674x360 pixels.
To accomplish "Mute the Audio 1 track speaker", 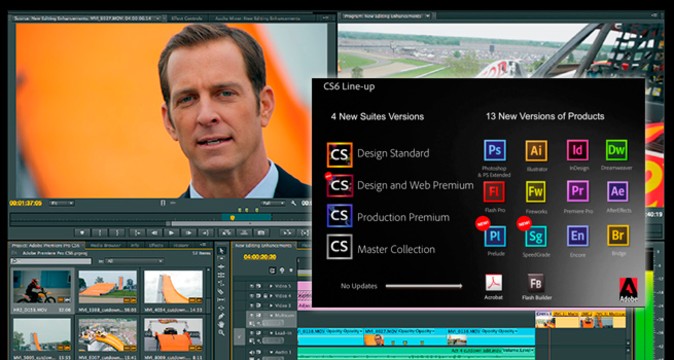I will tap(252, 352).
